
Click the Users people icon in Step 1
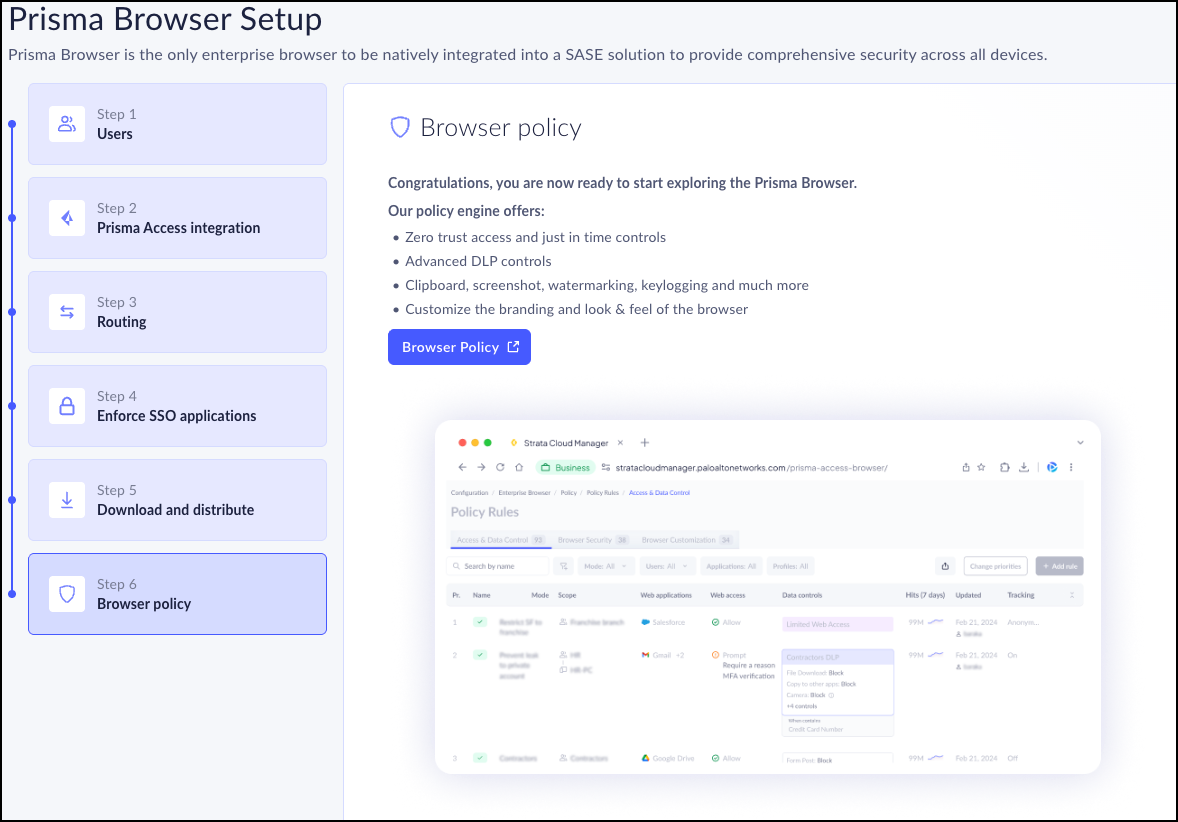pyautogui.click(x=67, y=124)
